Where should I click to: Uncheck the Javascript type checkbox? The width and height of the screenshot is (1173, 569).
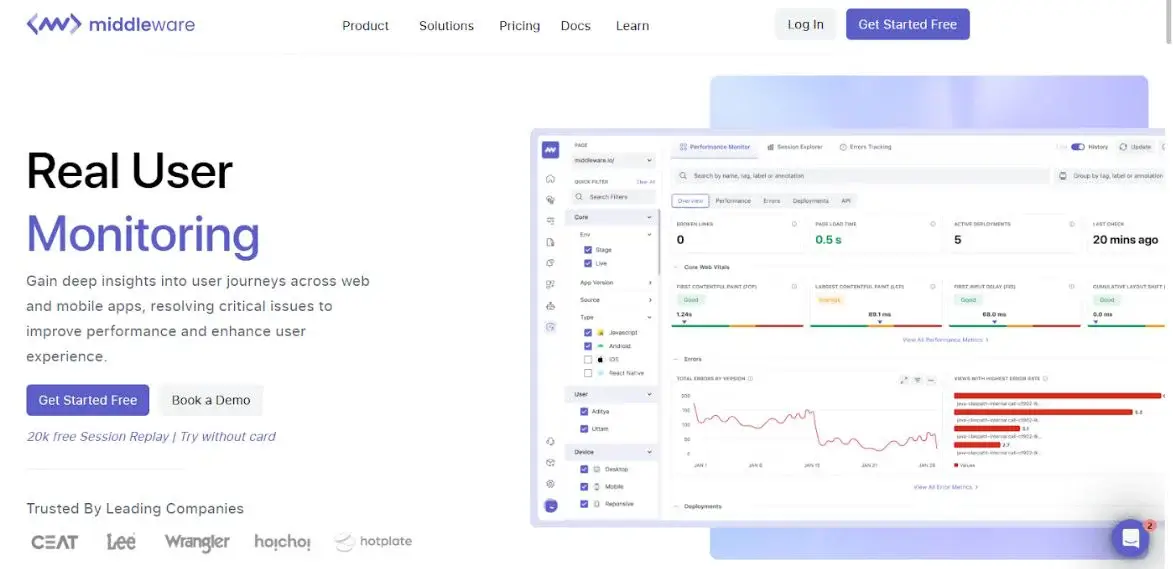(x=588, y=332)
